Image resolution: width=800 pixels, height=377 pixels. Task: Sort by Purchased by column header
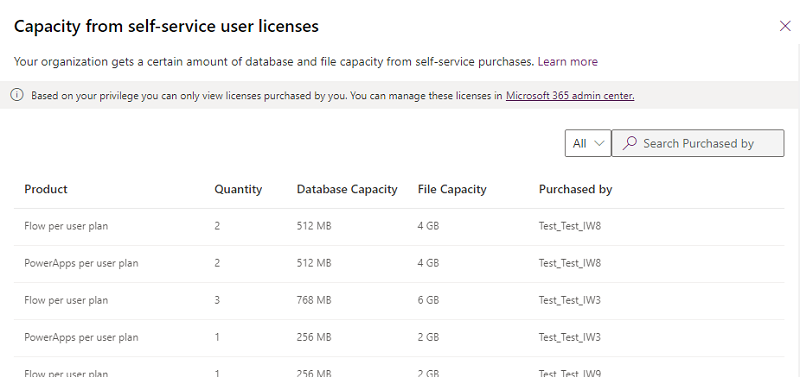(x=576, y=189)
